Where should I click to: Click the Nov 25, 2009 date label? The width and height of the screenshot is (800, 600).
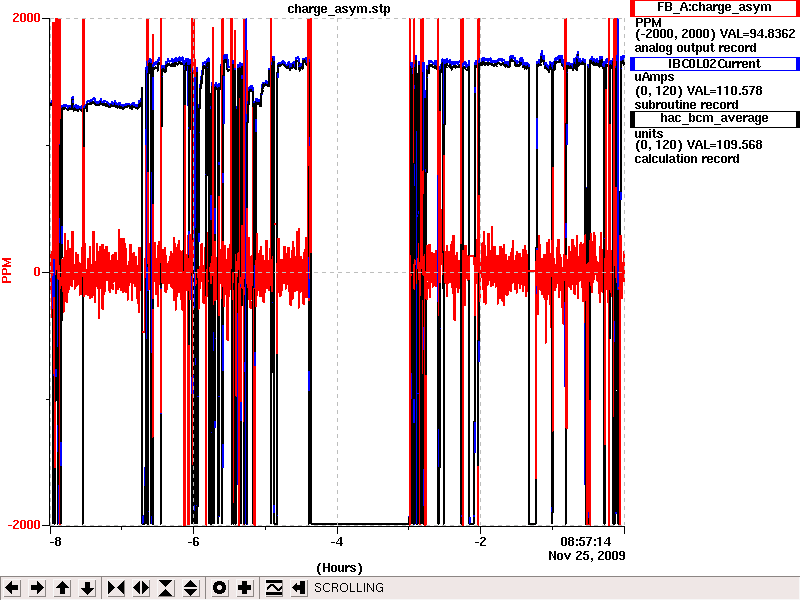coord(587,555)
